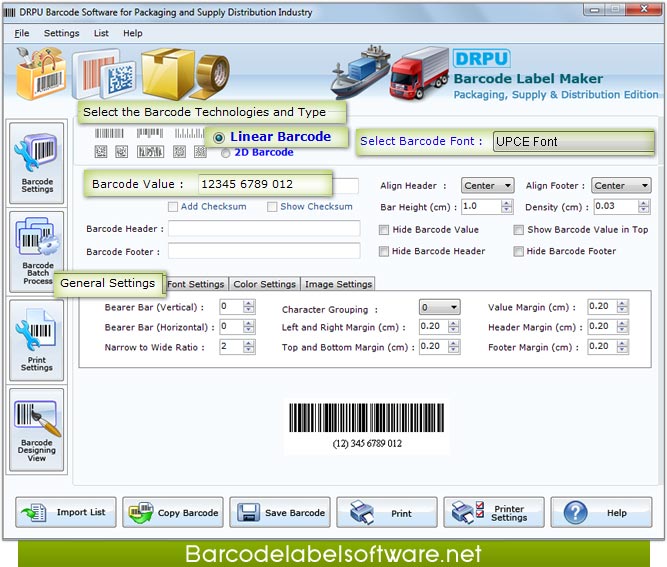Click into the Barcode Footer field

(264, 251)
